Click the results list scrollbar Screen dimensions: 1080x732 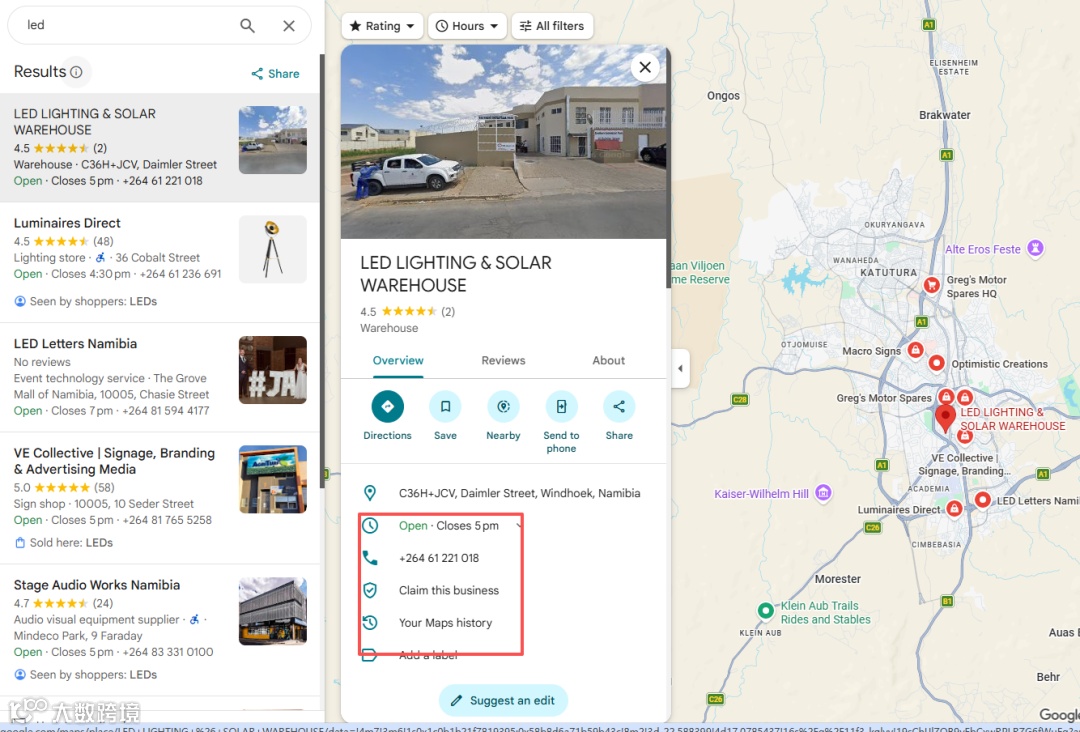click(322, 271)
